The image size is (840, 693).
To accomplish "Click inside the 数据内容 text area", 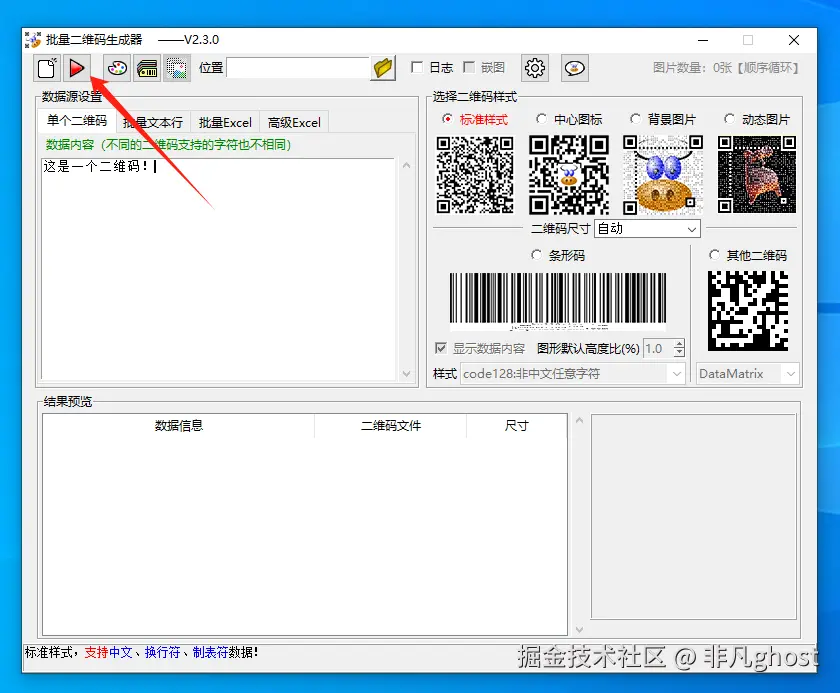I will pos(218,269).
